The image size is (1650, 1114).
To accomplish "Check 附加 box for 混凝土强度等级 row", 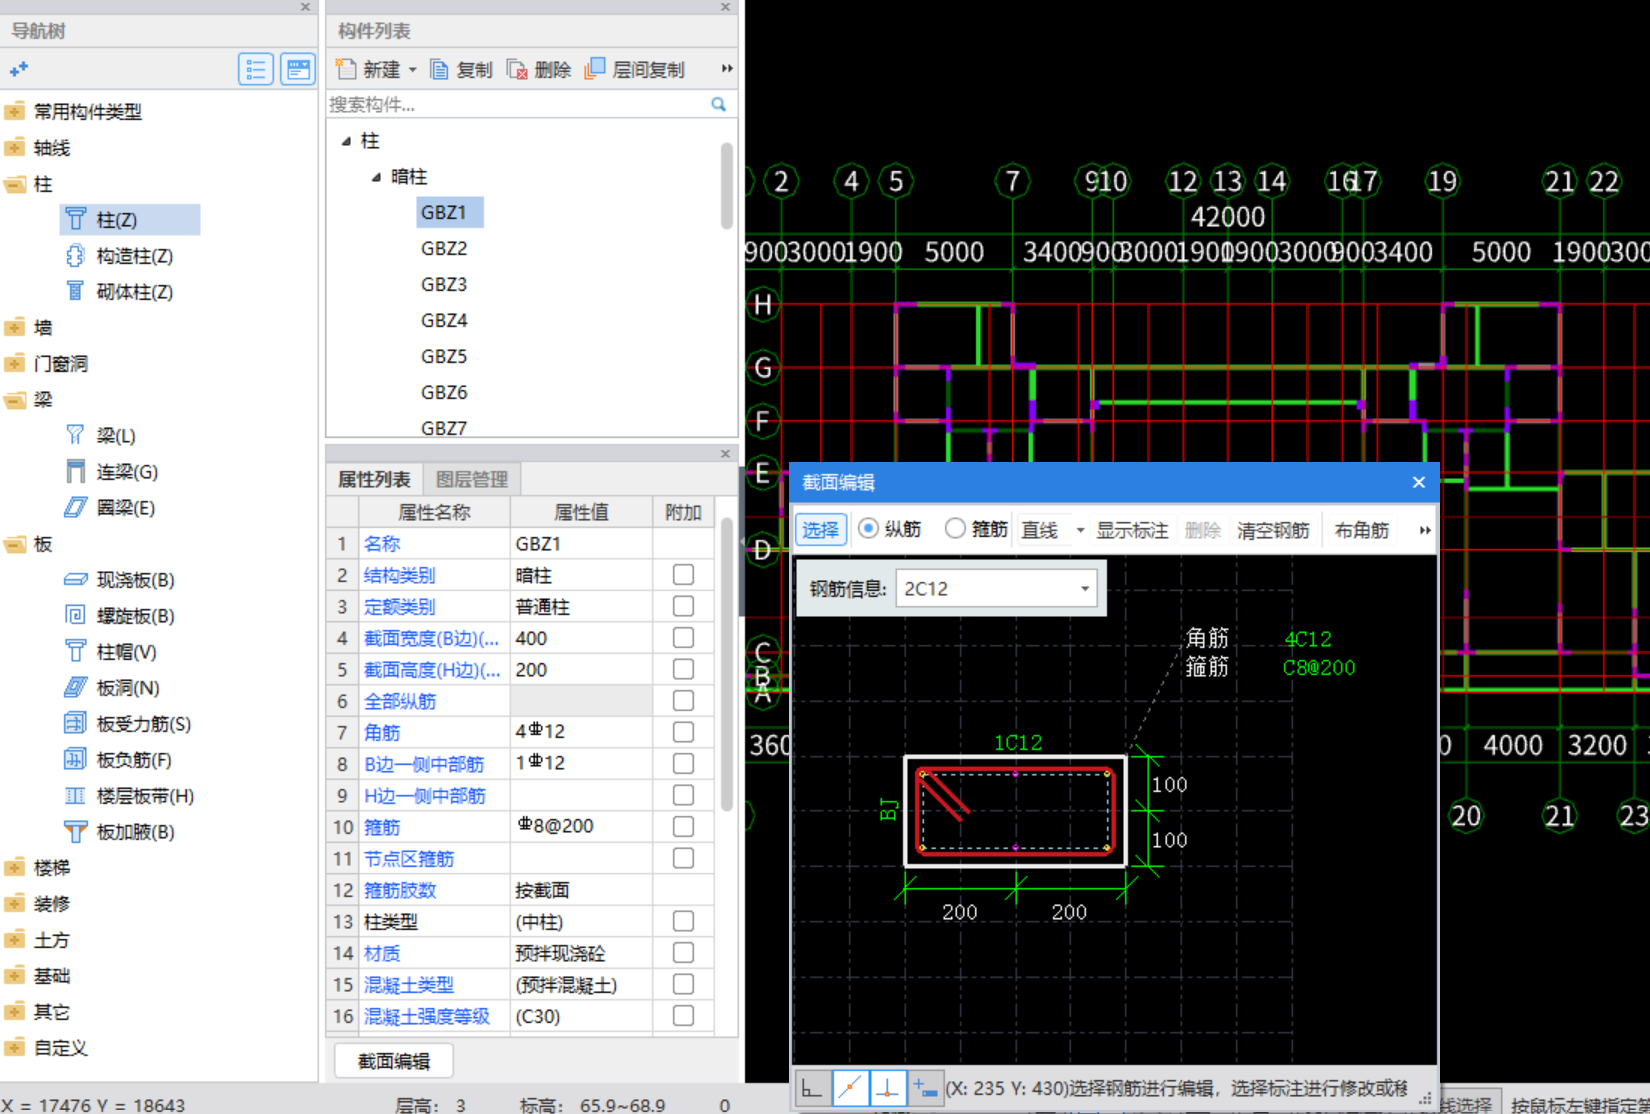I will 683,1015.
